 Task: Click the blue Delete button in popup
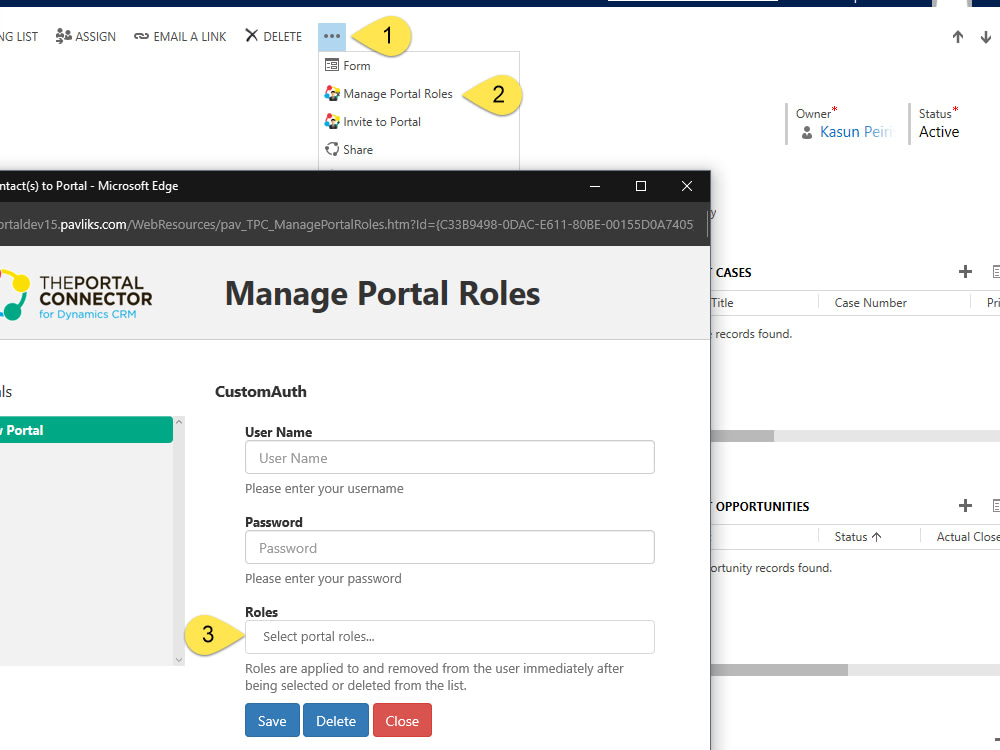(x=336, y=721)
